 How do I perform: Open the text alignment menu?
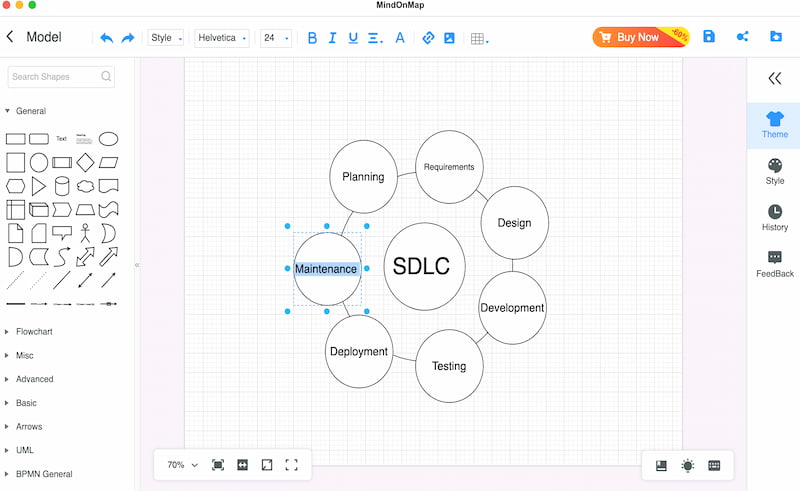point(375,38)
